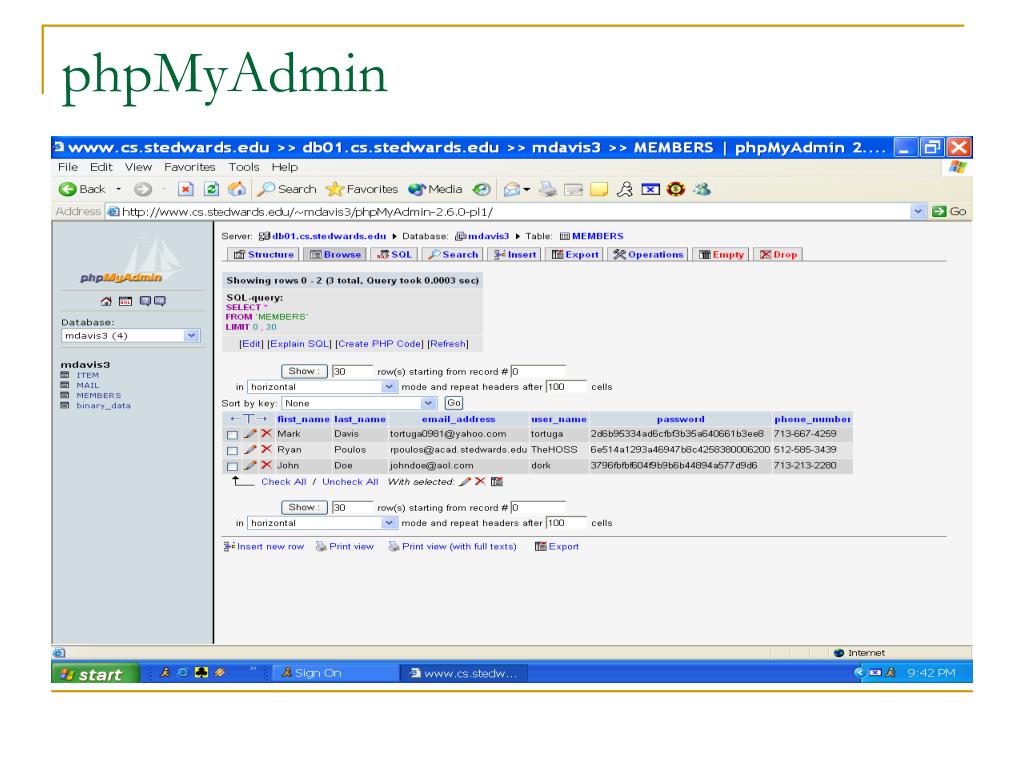Click the With selected delete X icon
The width and height of the screenshot is (1024, 768).
[480, 481]
